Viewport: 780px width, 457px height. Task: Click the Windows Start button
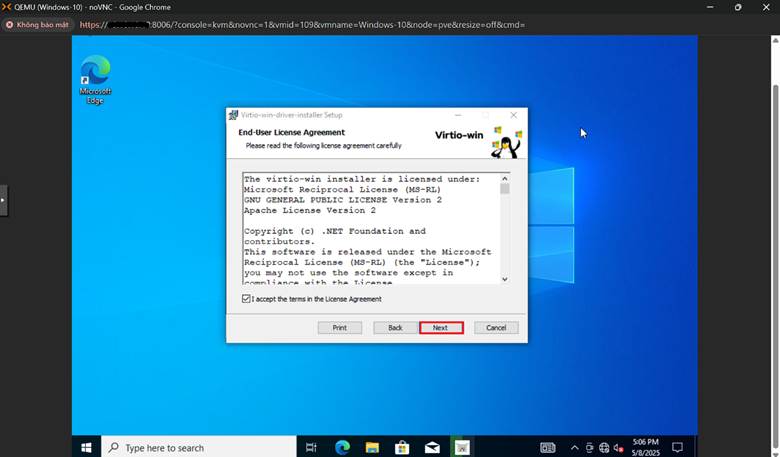click(x=86, y=447)
